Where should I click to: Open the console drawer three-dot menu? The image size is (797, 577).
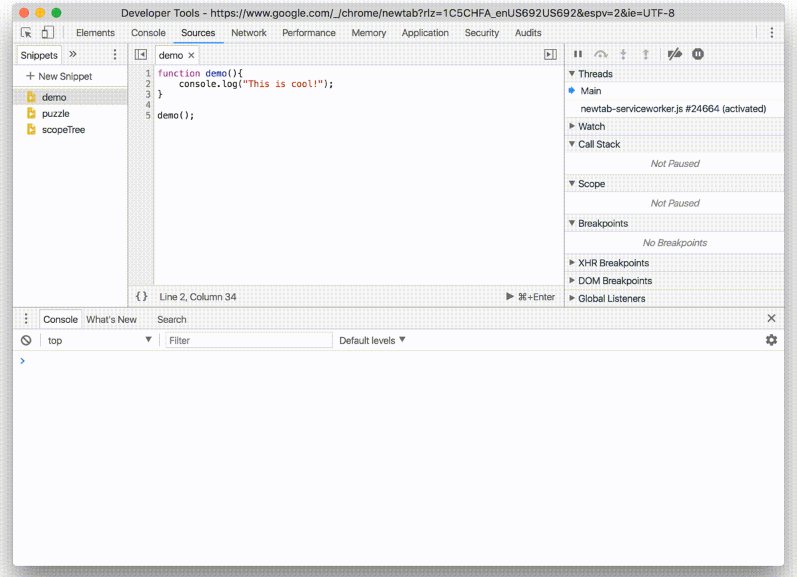point(26,319)
